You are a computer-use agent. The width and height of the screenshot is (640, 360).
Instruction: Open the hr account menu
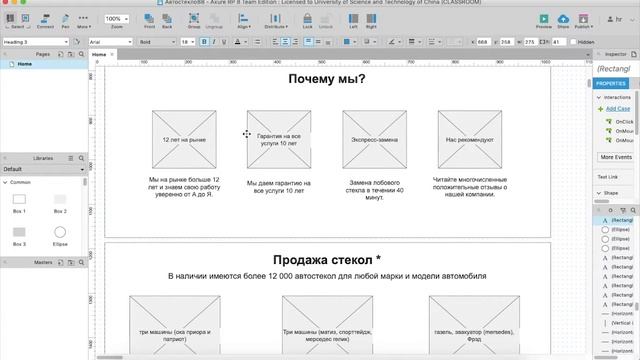(620, 19)
